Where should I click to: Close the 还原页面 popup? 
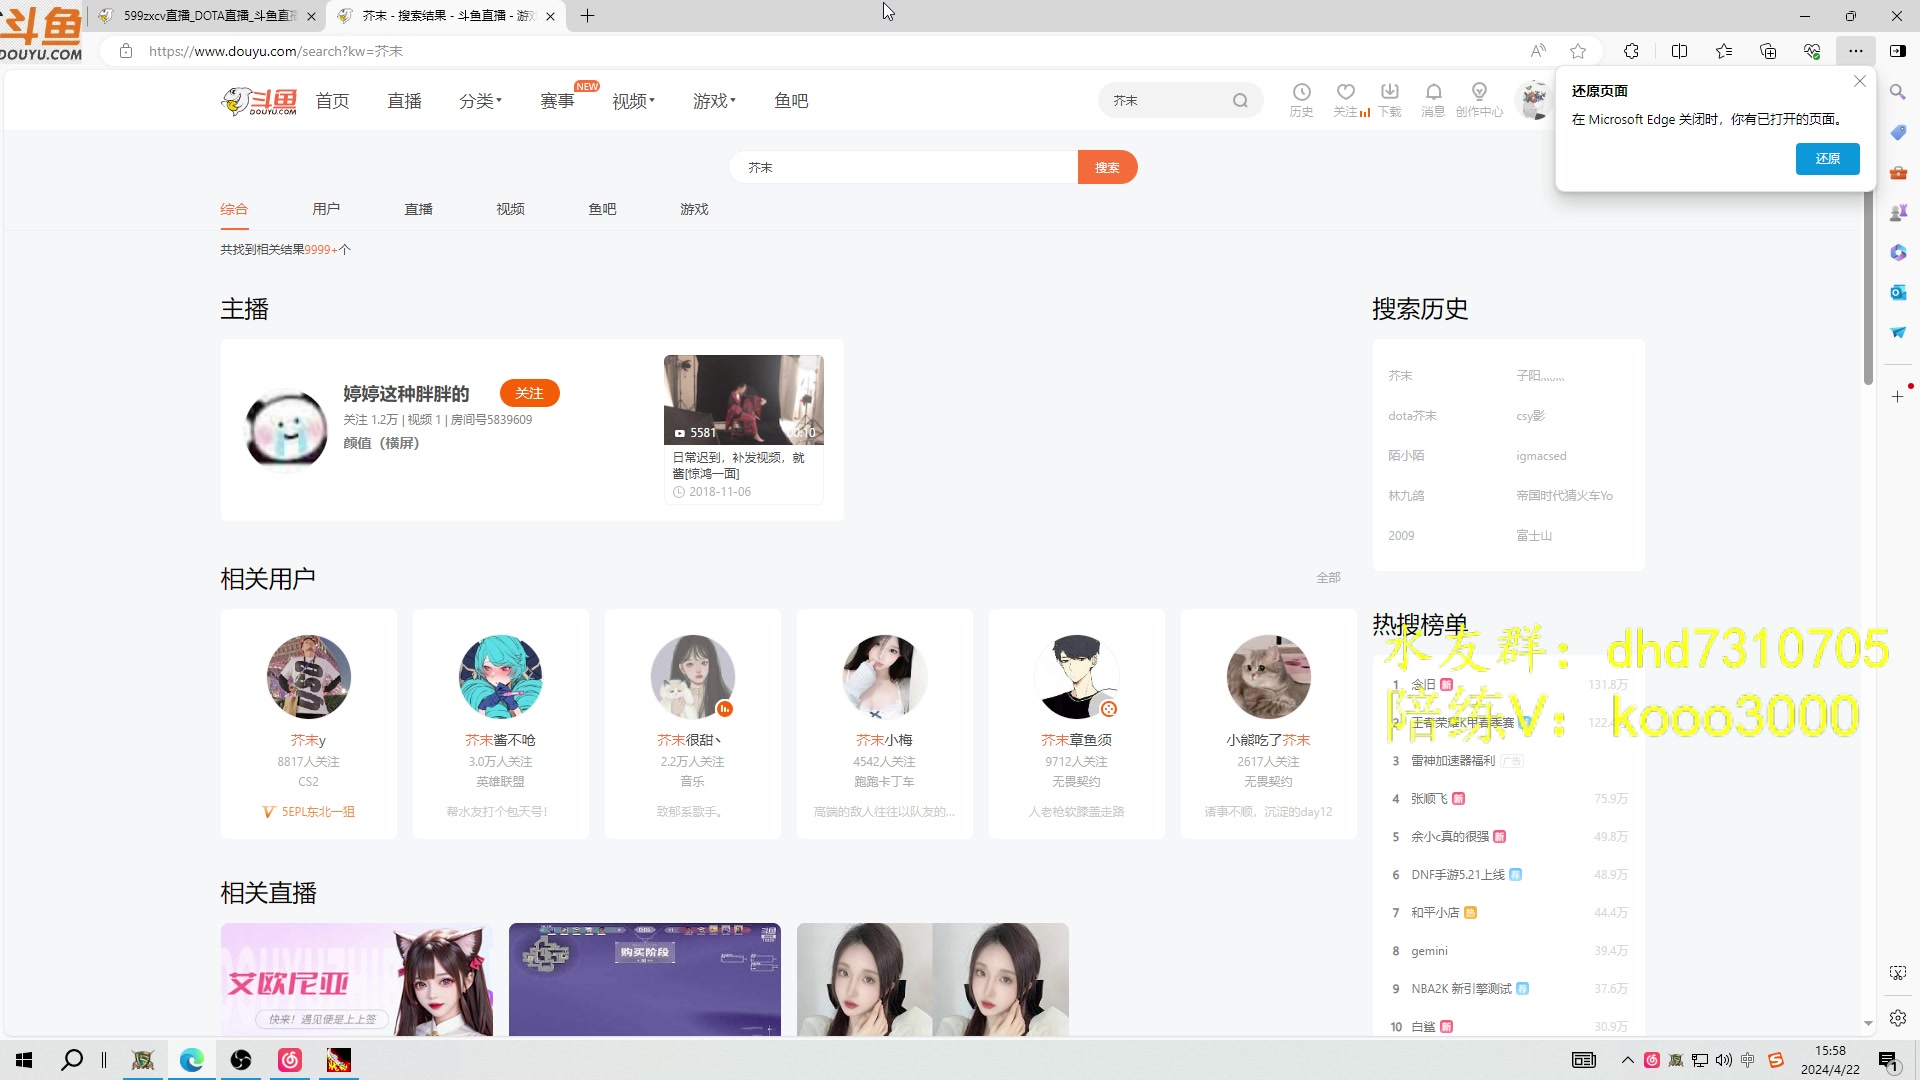[1859, 82]
